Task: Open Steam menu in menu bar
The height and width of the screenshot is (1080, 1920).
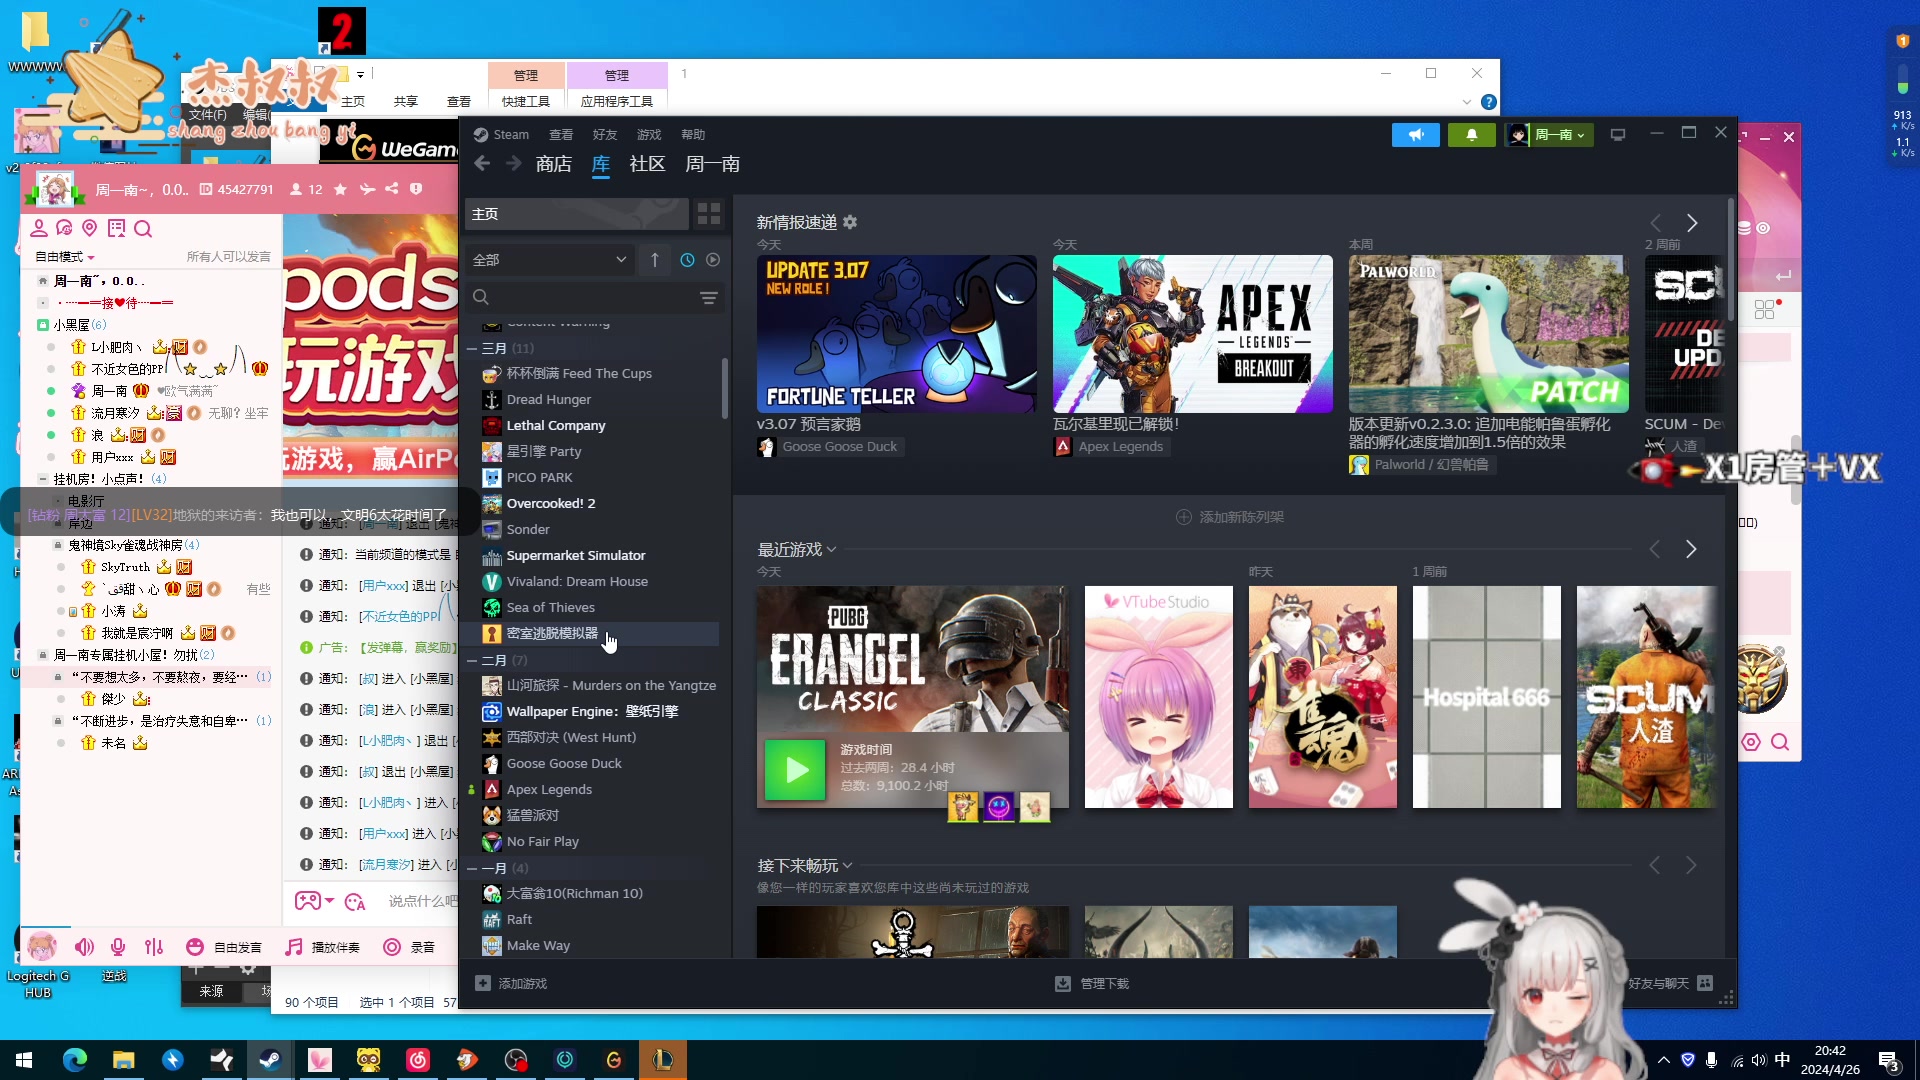Action: (x=501, y=135)
